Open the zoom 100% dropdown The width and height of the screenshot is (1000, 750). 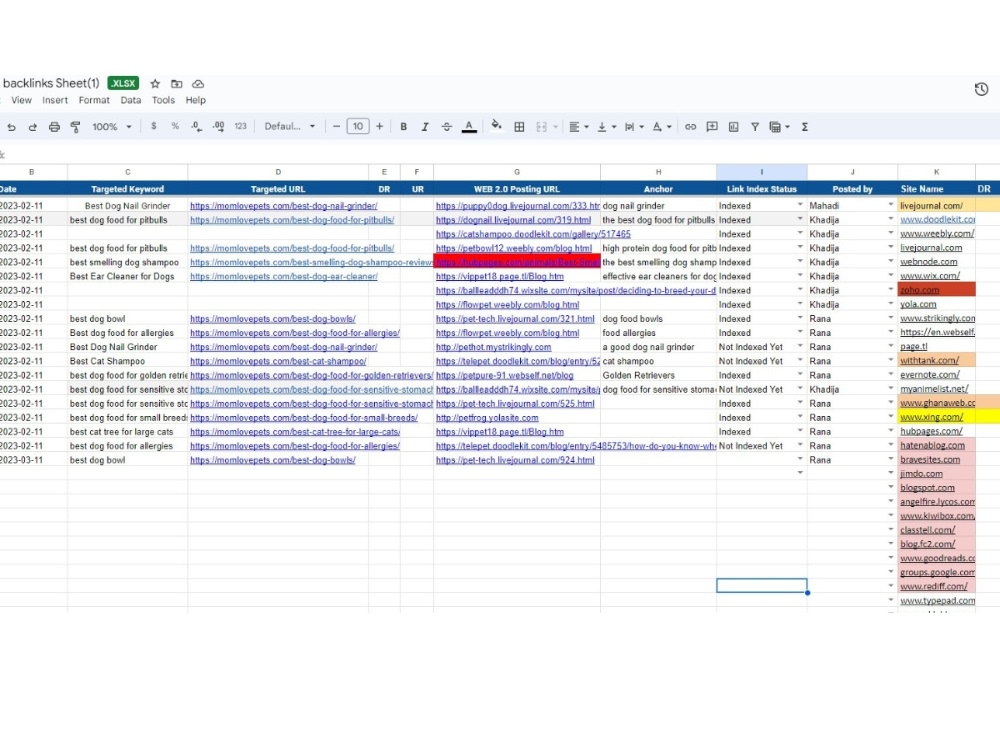[x=112, y=127]
